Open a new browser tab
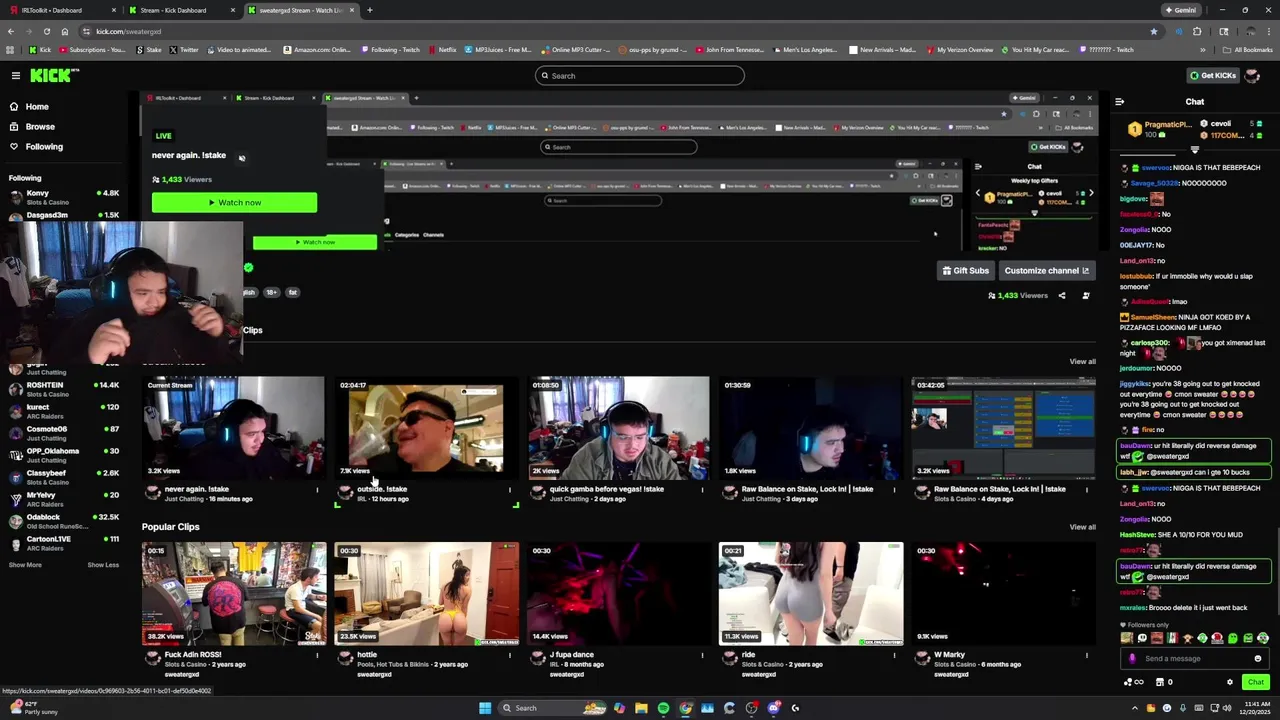Viewport: 1280px width, 720px height. 369,10
